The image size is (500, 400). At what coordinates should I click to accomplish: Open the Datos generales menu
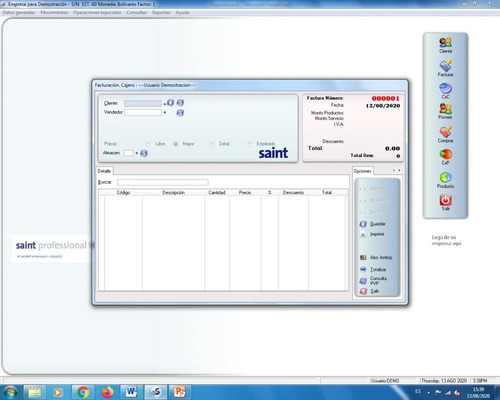coord(19,12)
